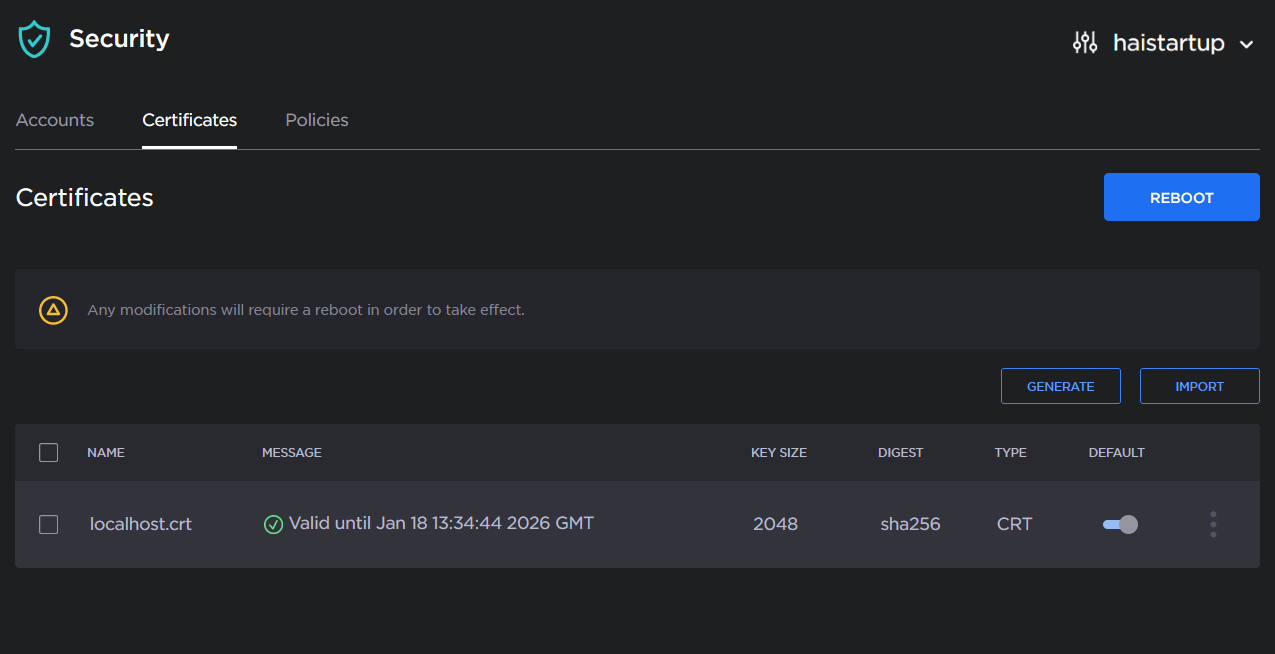Expand the haistartup account dropdown
Viewport: 1275px width, 654px height.
pyautogui.click(x=1167, y=43)
